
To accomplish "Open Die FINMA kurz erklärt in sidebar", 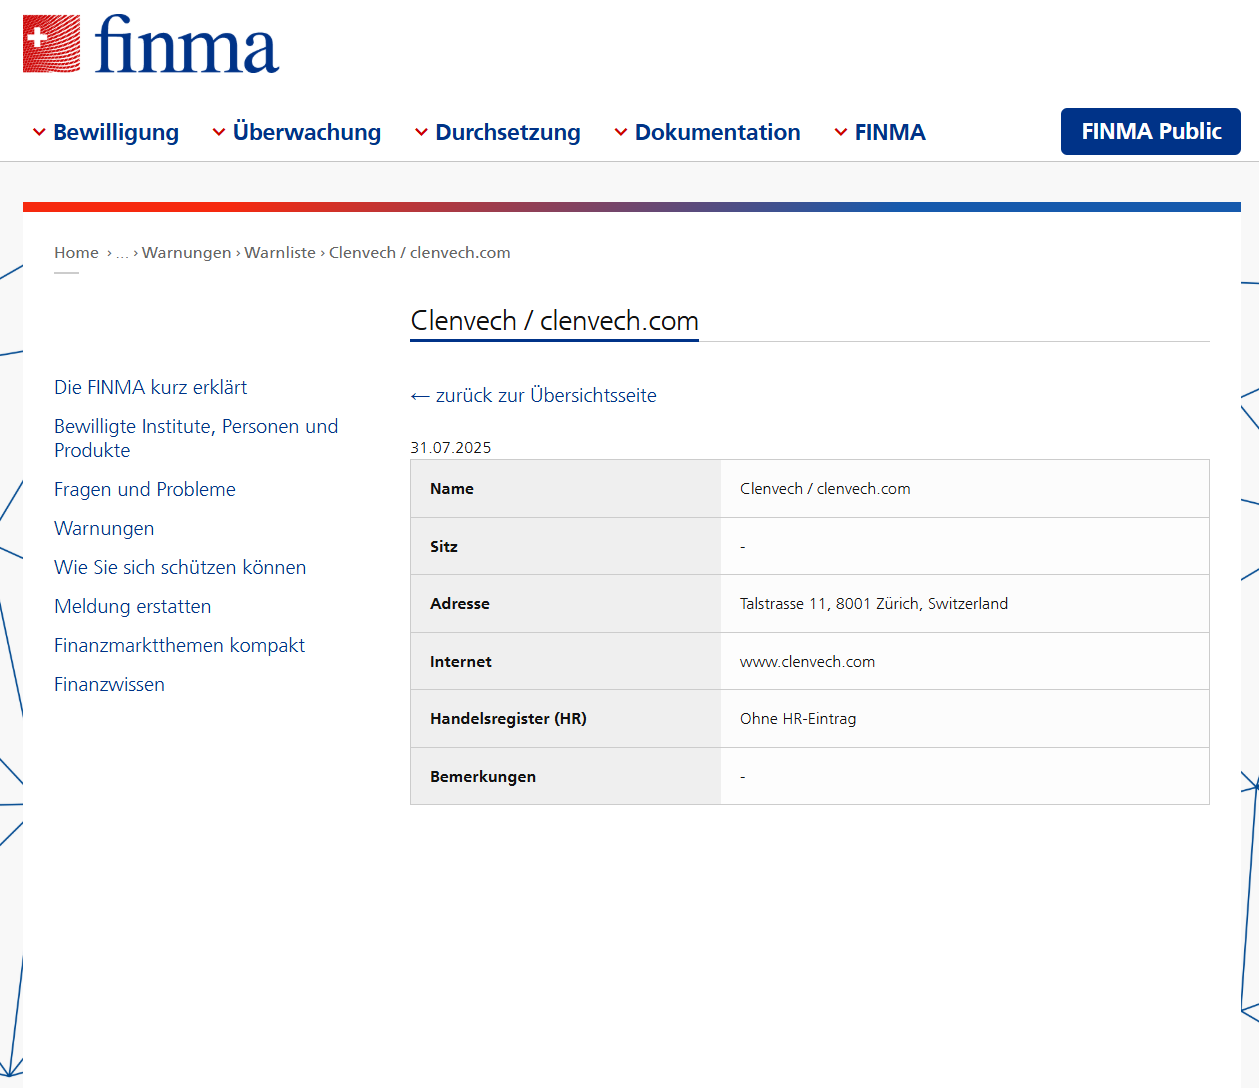I will [151, 387].
